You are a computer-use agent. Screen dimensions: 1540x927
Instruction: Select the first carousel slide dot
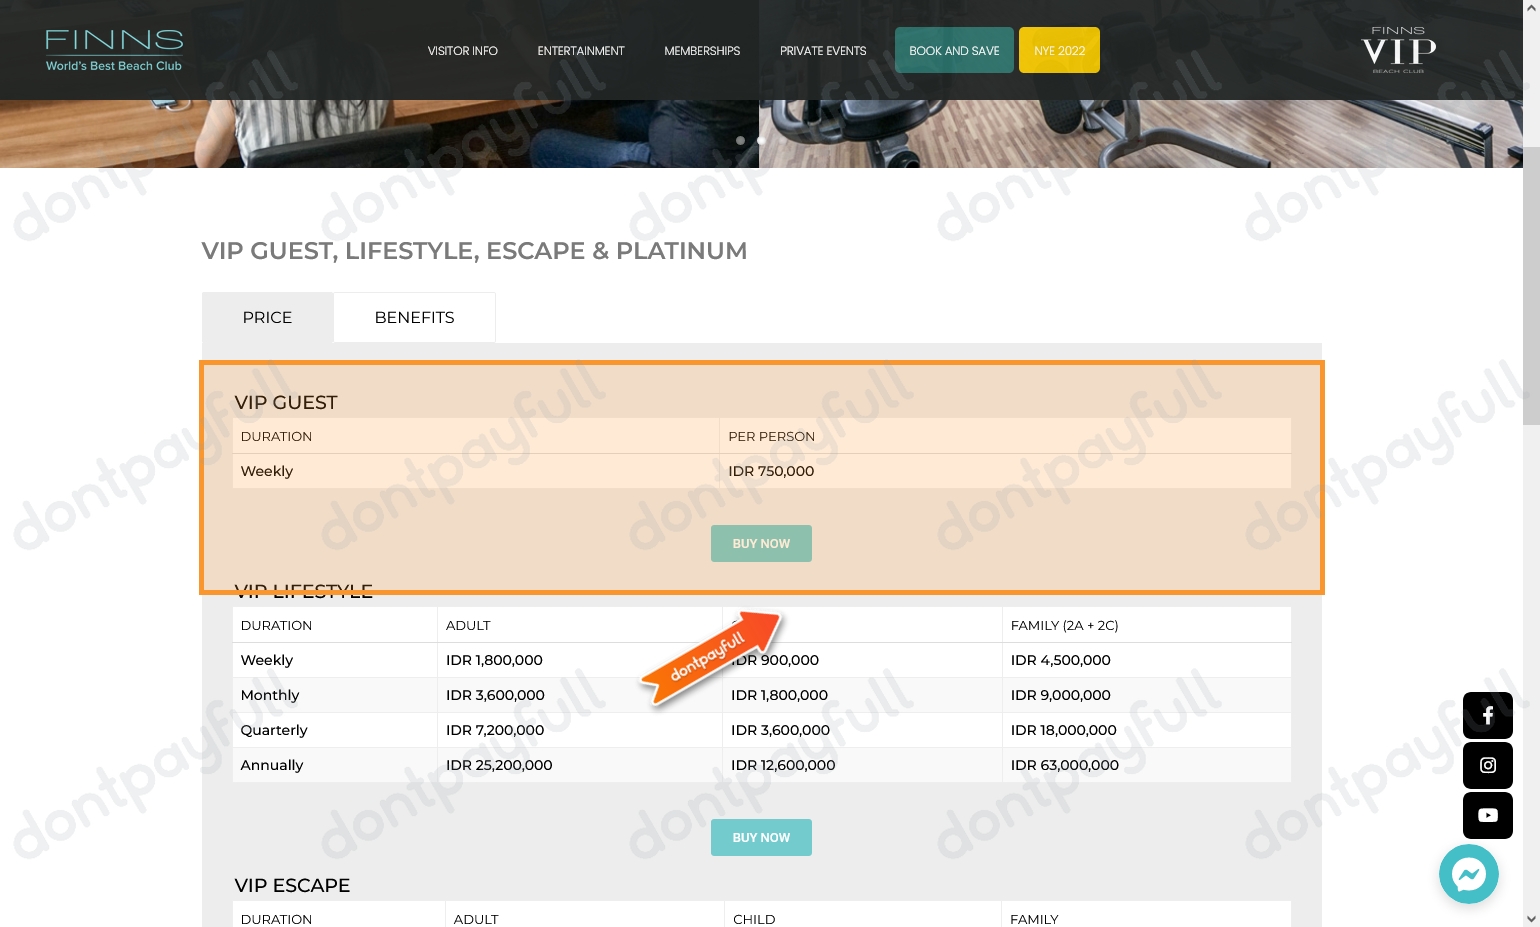[740, 140]
